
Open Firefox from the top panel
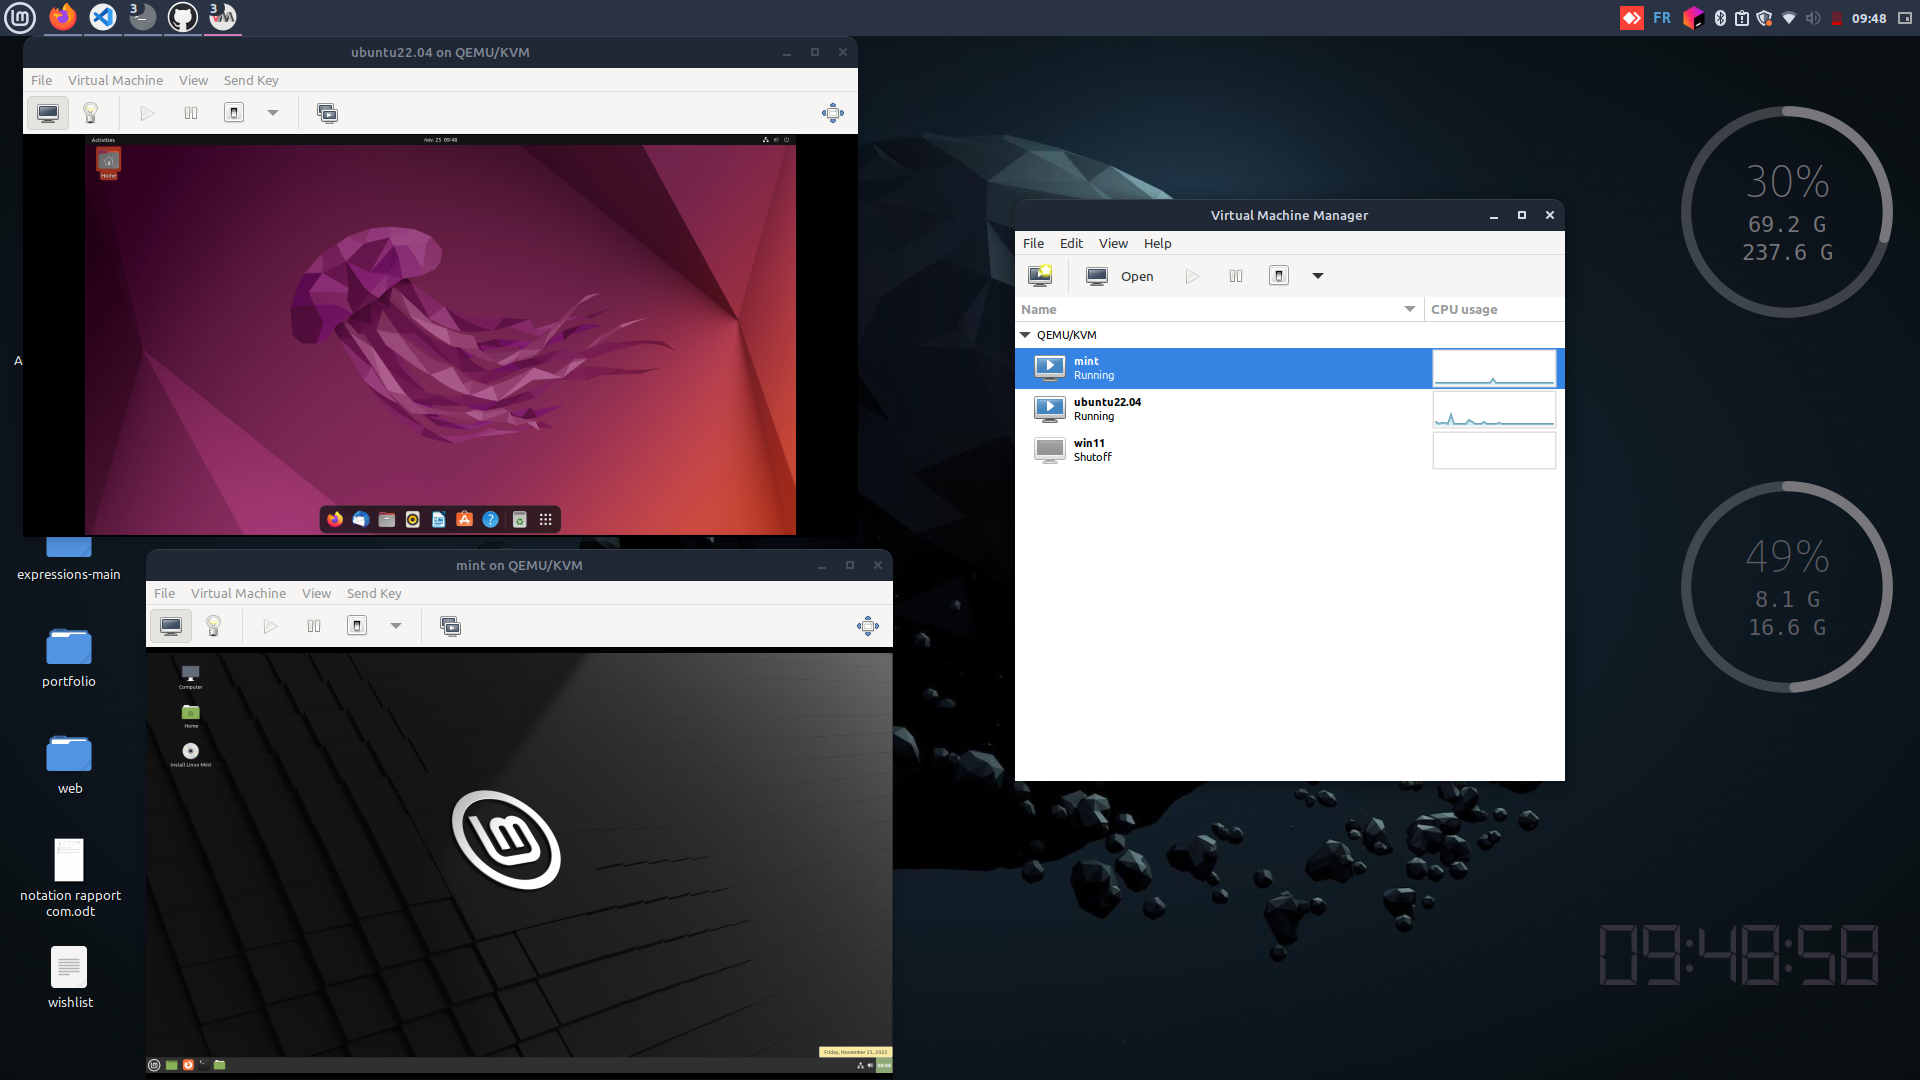(63, 17)
